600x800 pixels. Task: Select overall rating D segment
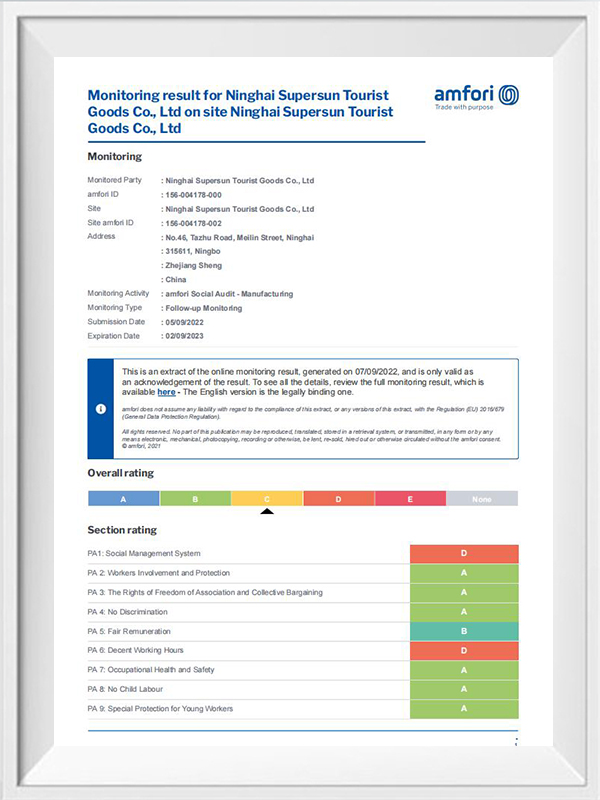tap(339, 498)
